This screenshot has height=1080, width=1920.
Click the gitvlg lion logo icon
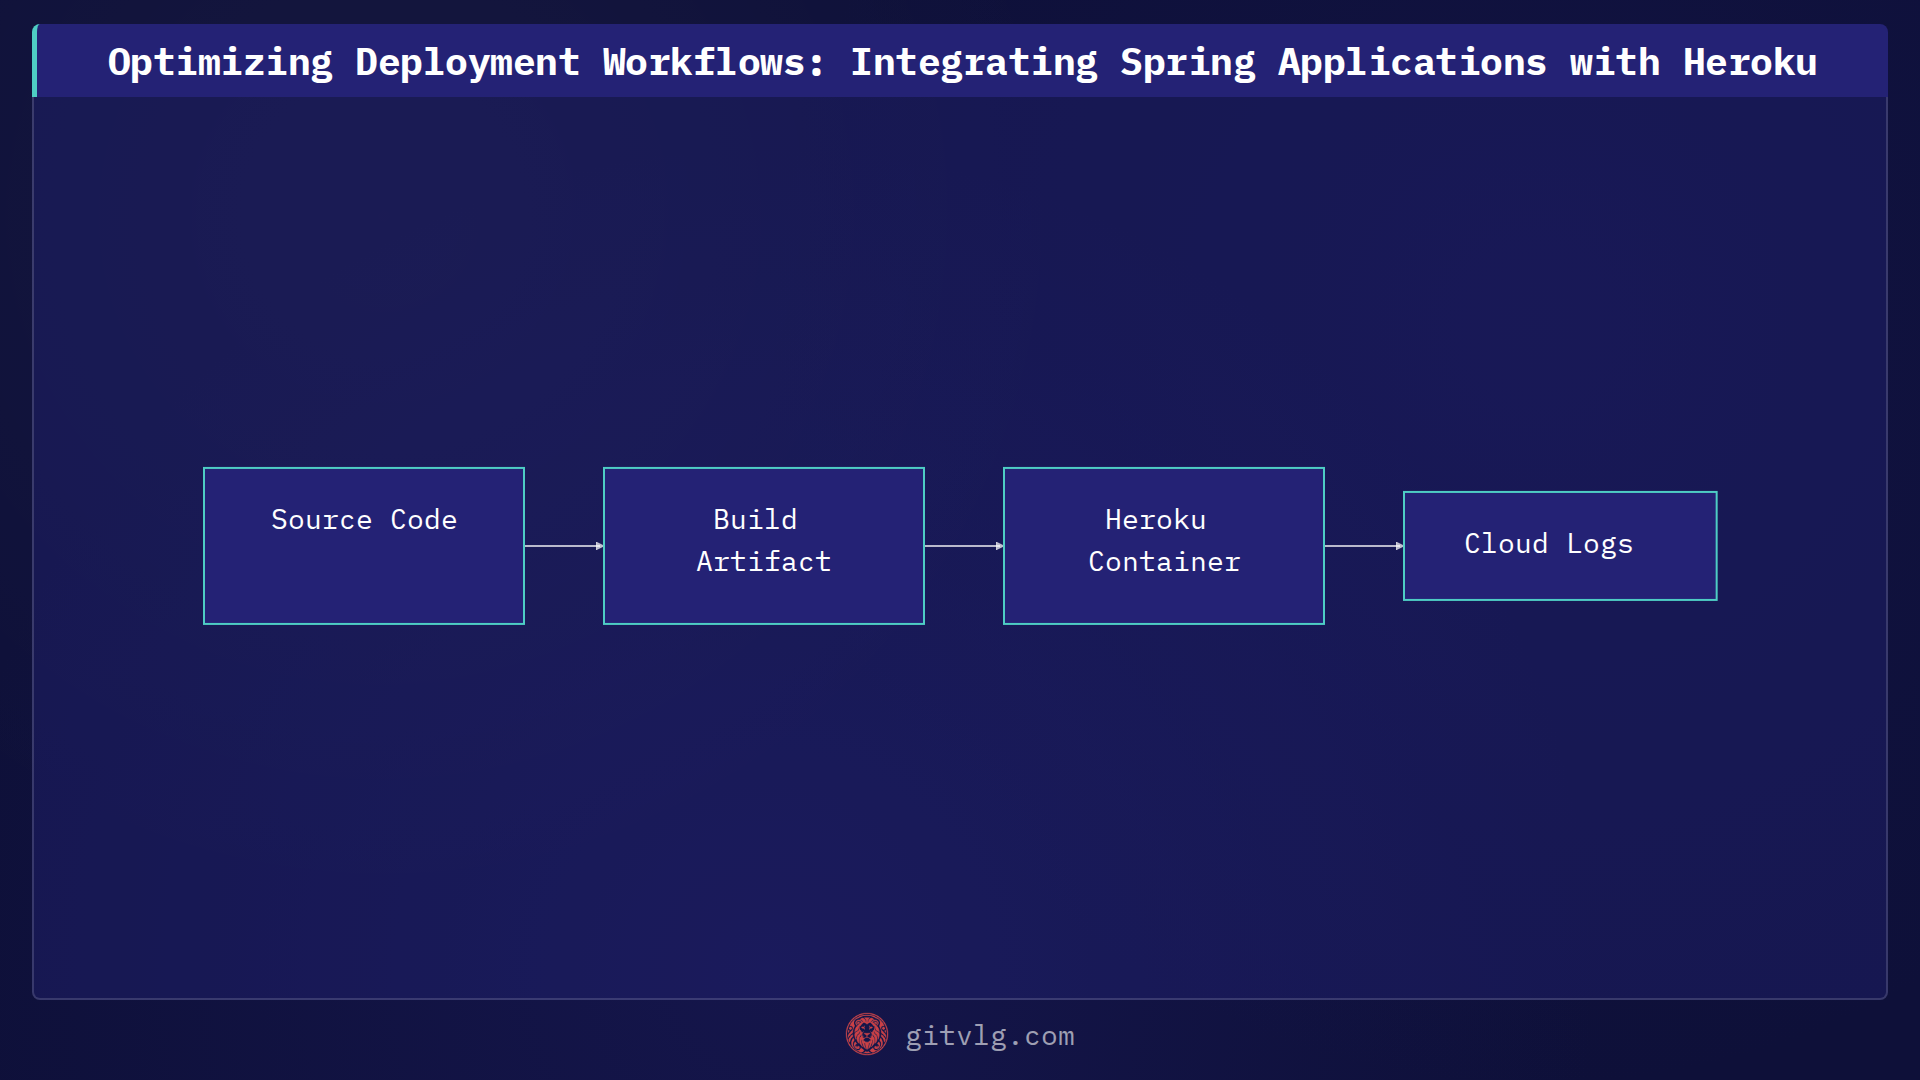(866, 1035)
